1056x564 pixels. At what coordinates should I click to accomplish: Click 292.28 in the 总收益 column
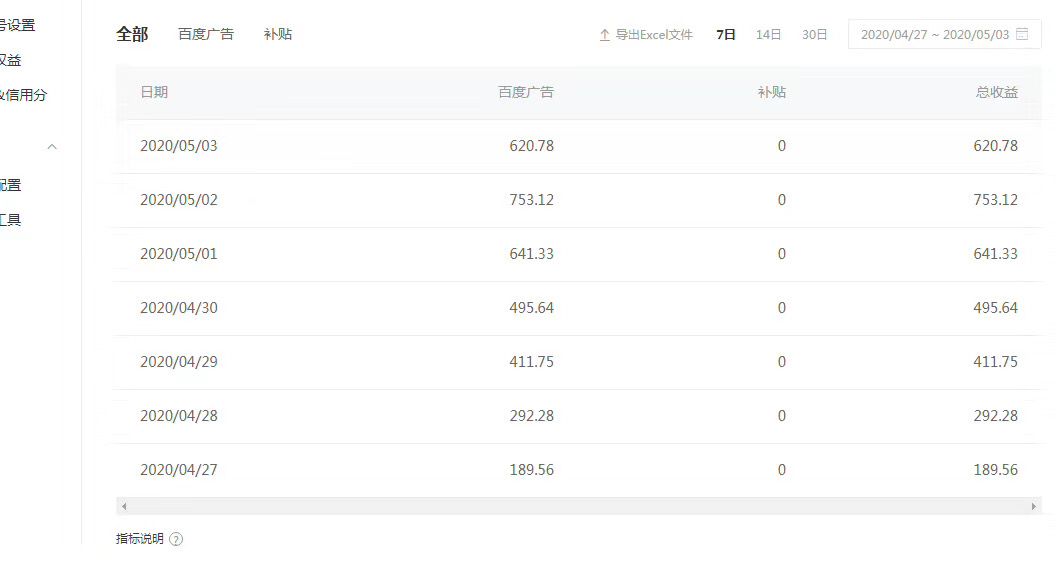pyautogui.click(x=995, y=416)
